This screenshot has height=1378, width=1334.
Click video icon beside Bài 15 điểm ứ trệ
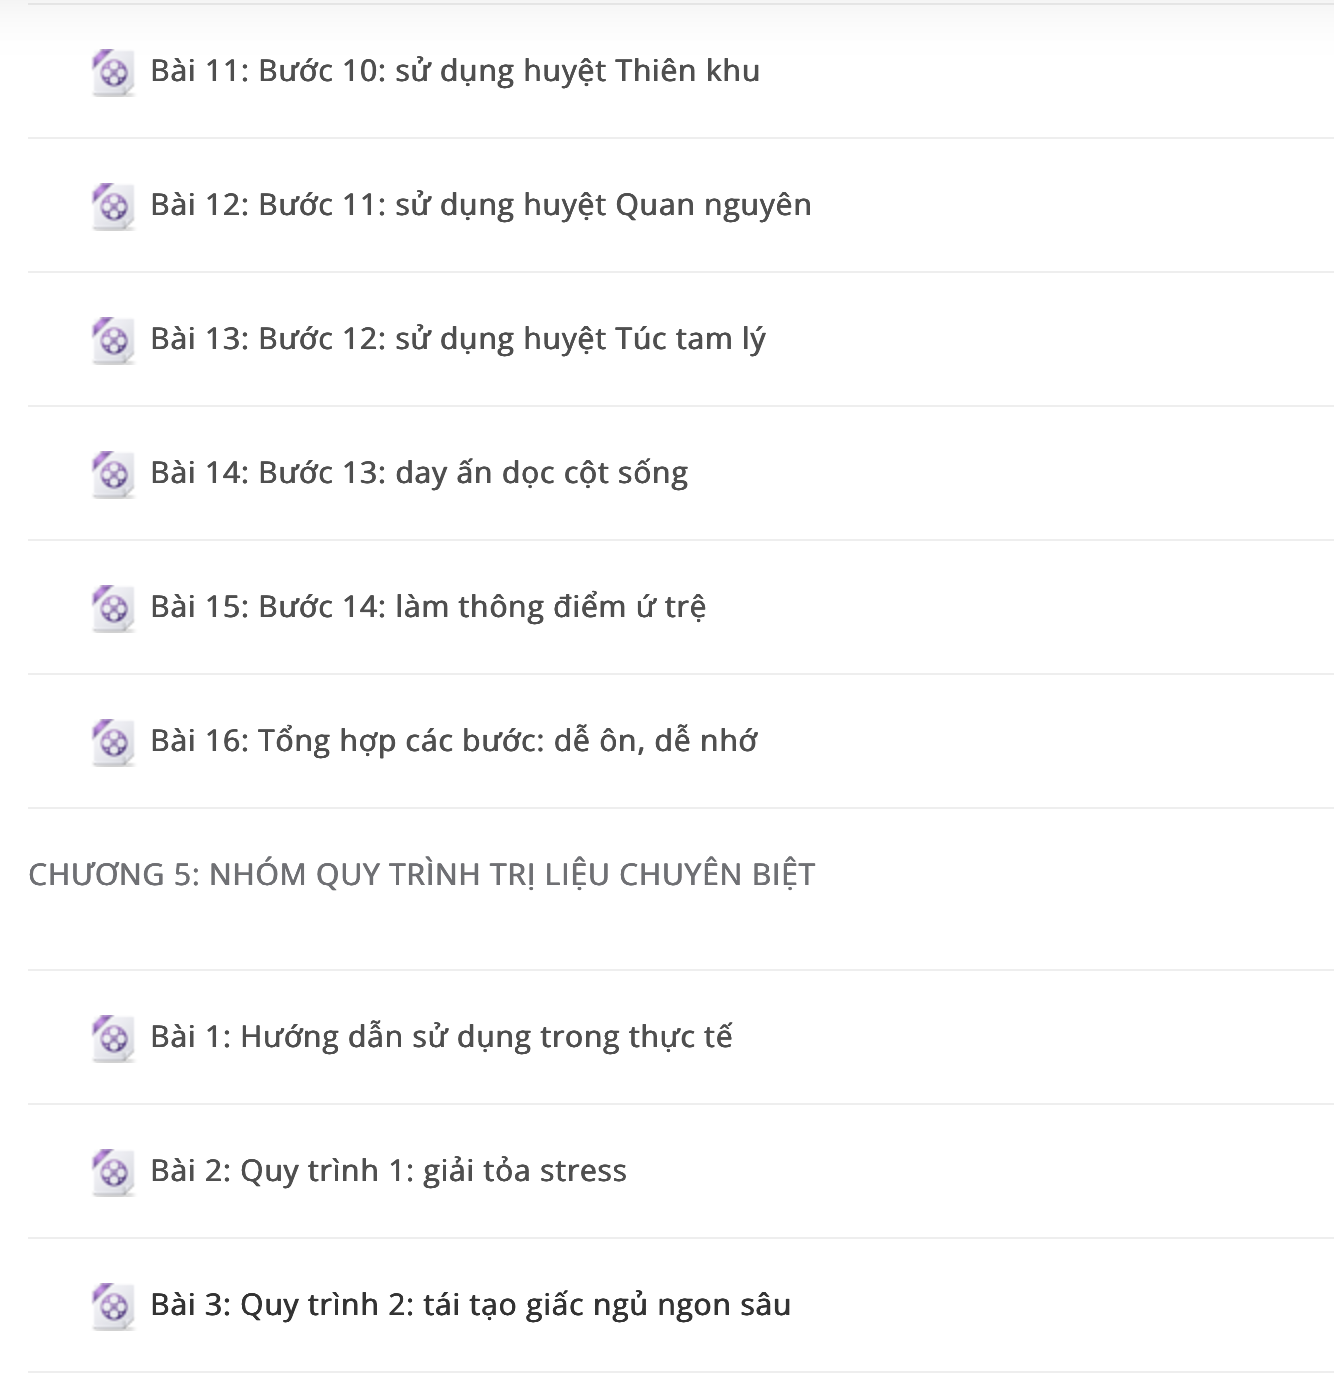pyautogui.click(x=113, y=609)
